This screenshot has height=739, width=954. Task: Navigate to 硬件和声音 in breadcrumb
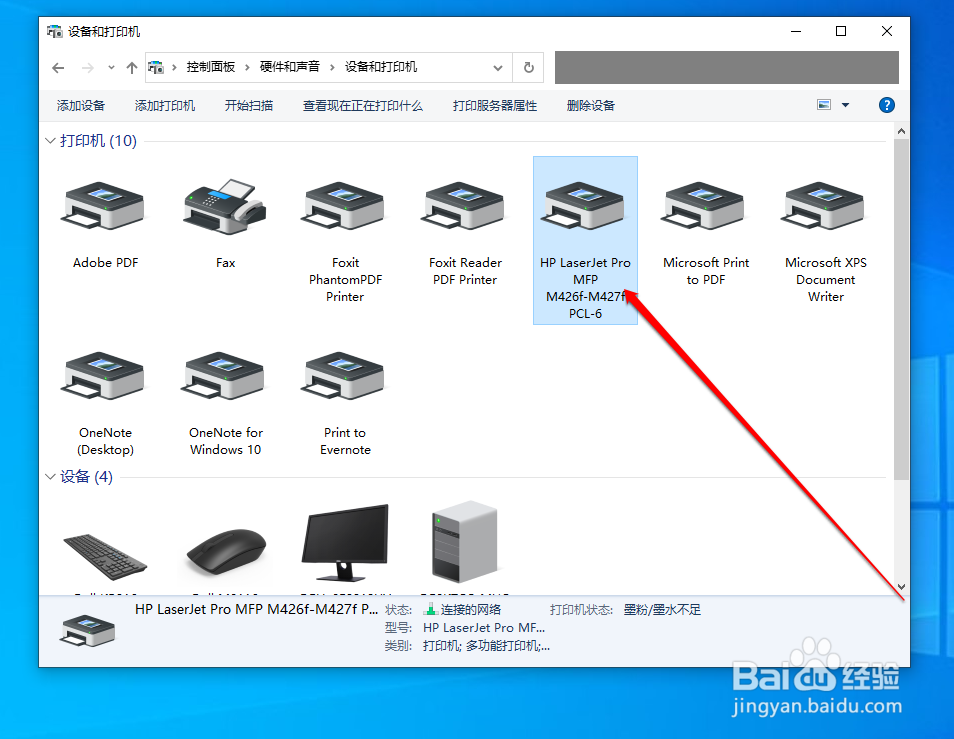coord(290,67)
